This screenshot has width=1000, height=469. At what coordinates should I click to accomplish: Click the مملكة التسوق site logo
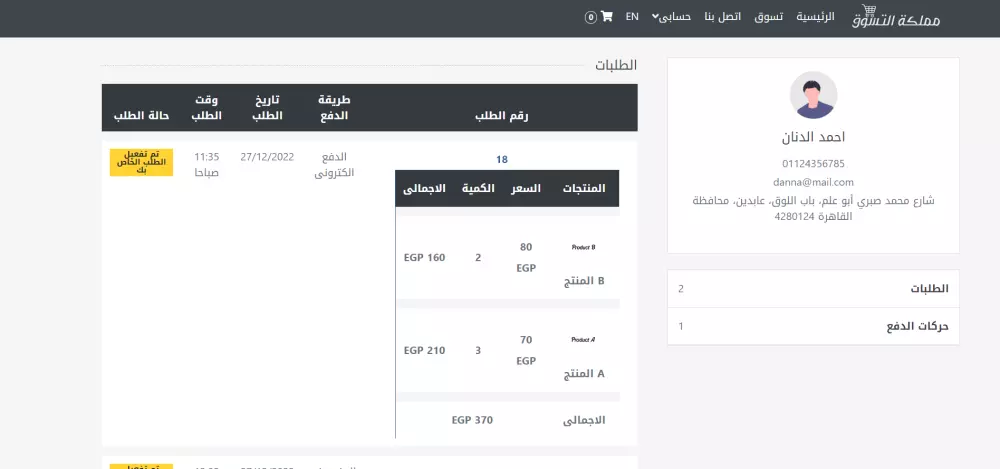(896, 17)
